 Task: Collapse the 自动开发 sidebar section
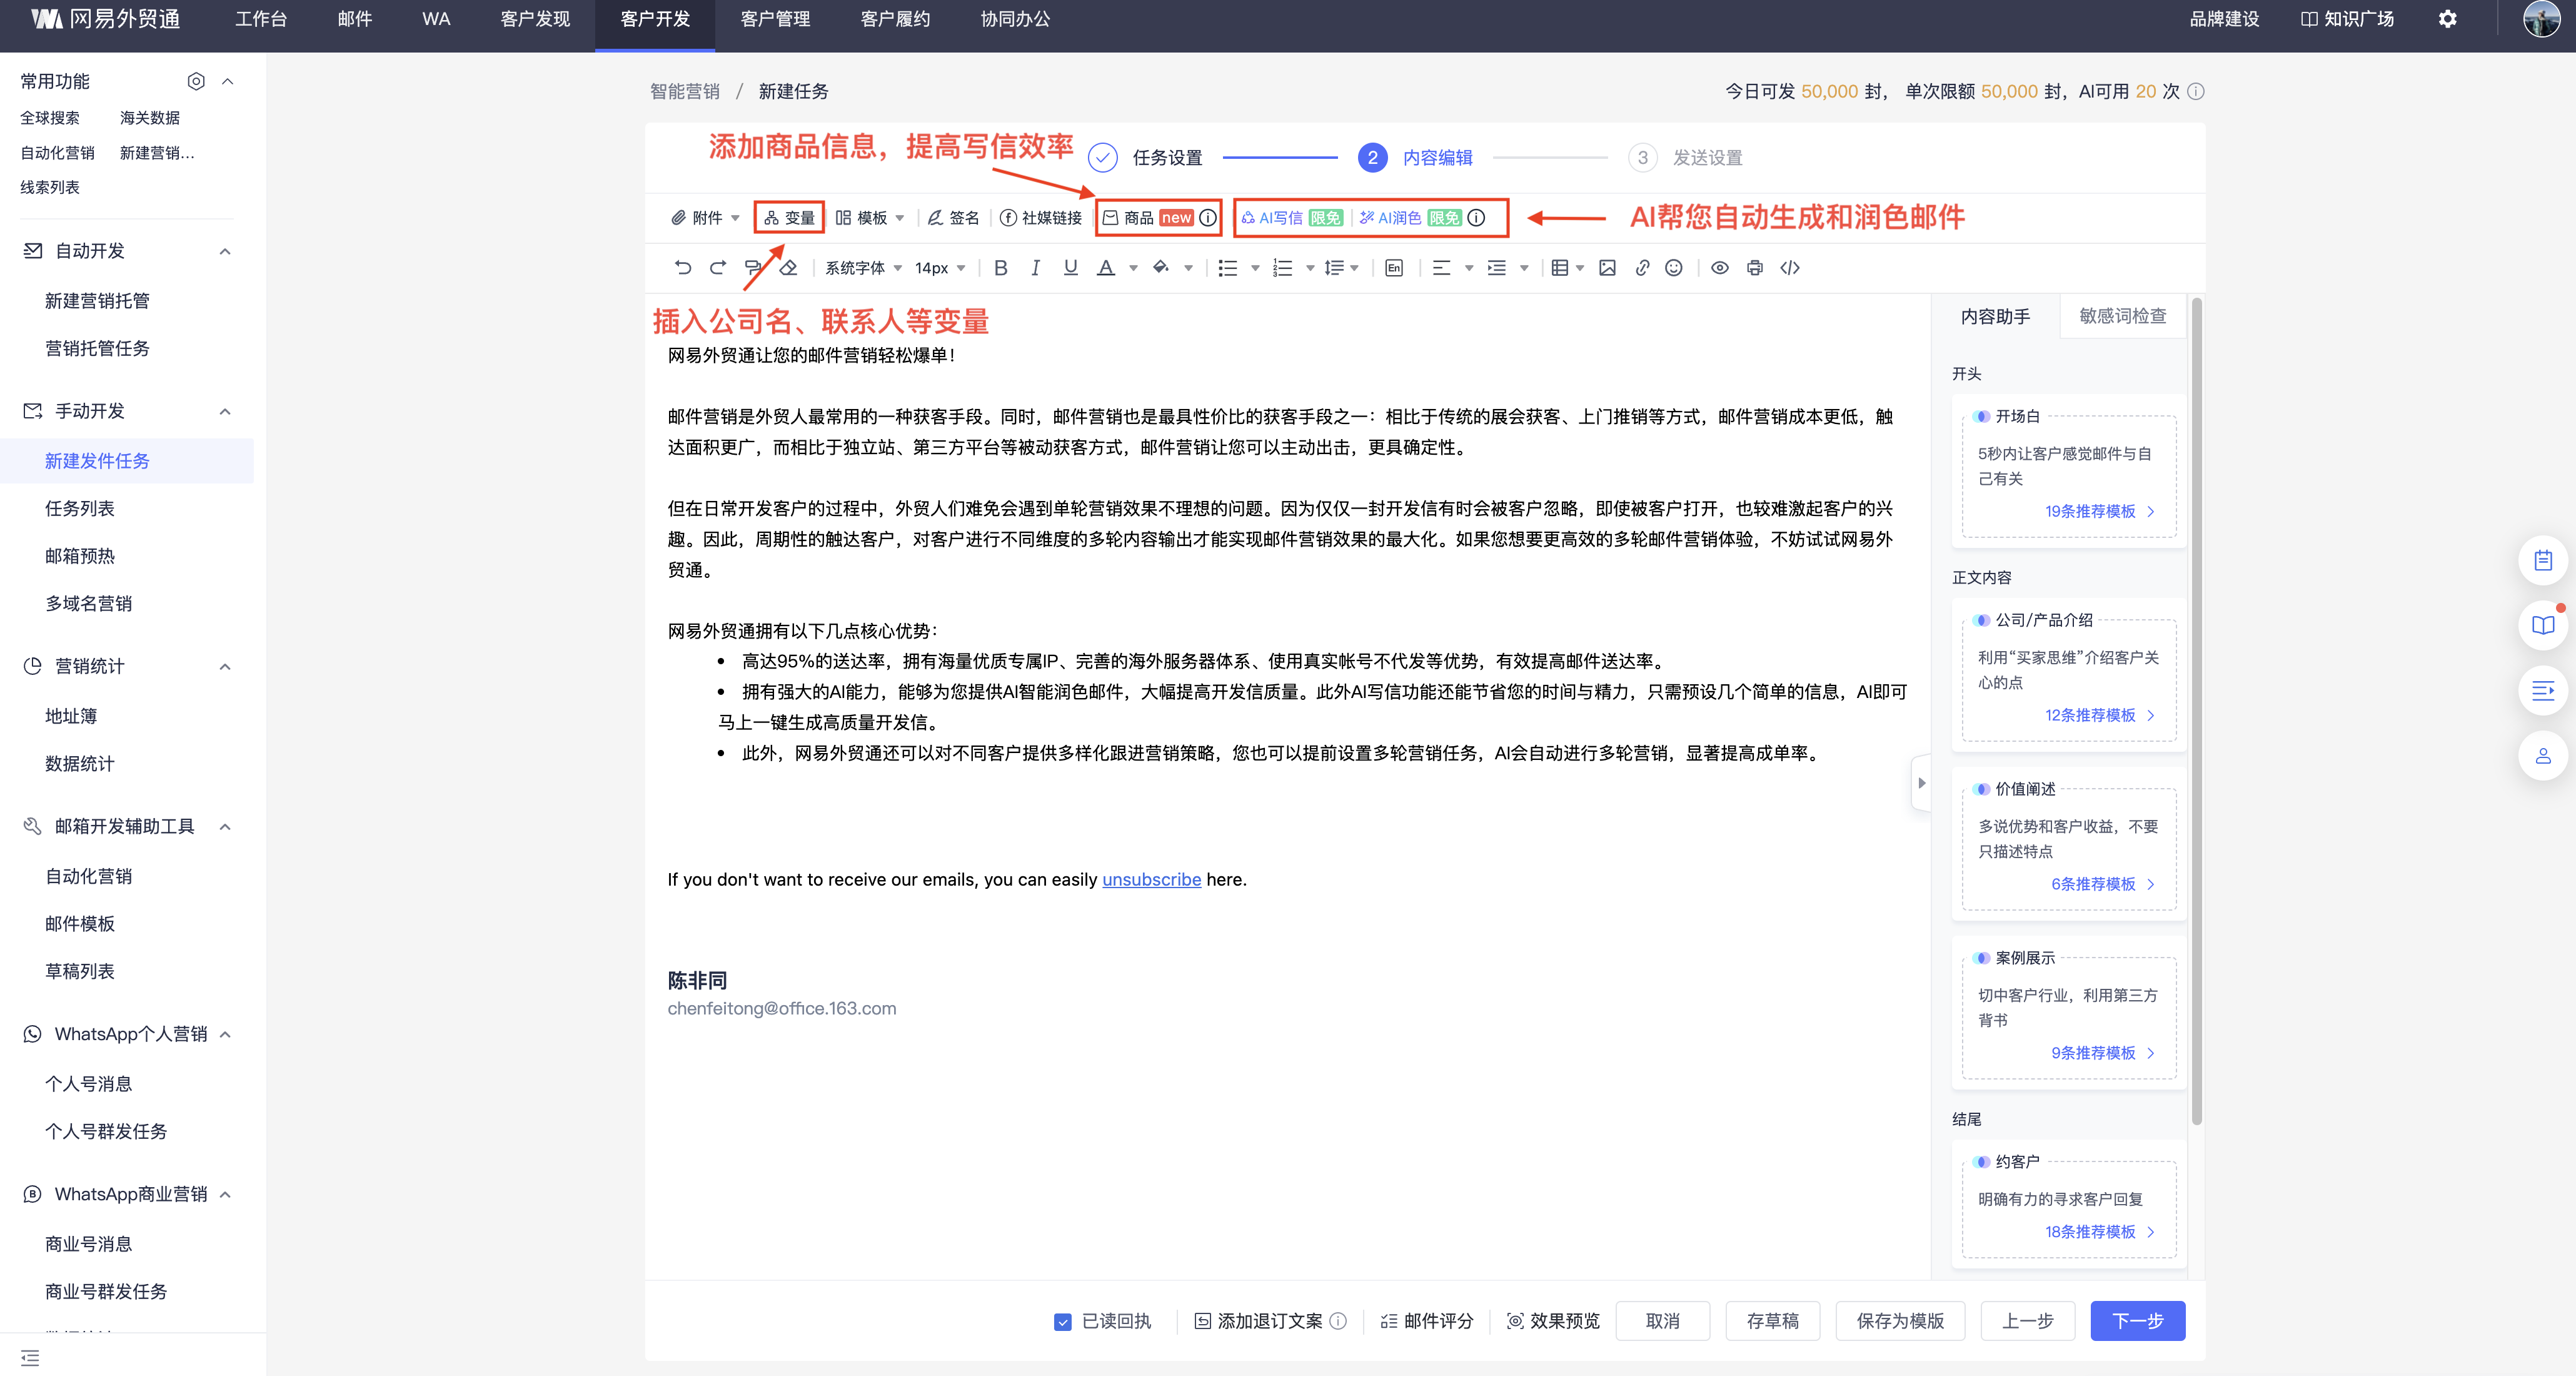[225, 251]
